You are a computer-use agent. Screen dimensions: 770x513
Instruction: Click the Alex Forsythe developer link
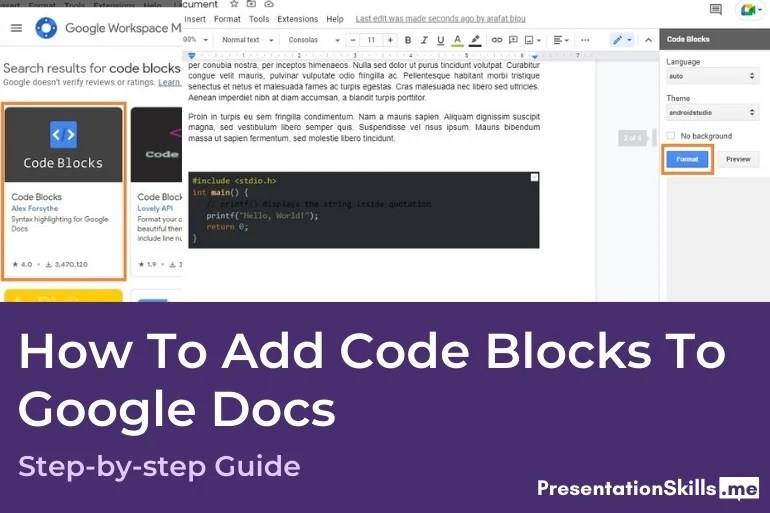pyautogui.click(x=34, y=208)
